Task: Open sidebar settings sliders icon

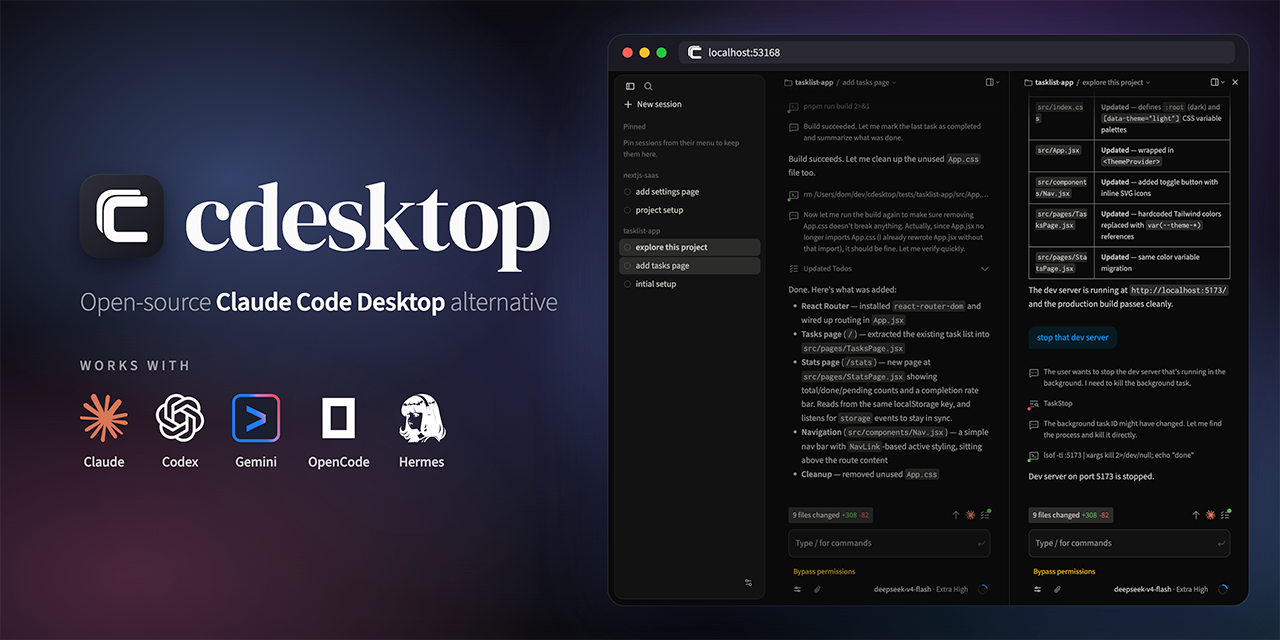Action: pos(748,583)
